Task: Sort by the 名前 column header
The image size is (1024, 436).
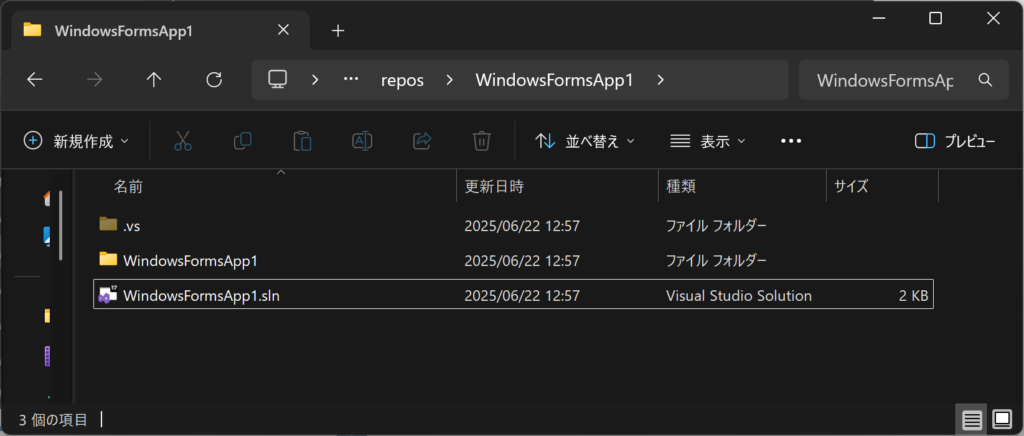Action: (x=129, y=187)
